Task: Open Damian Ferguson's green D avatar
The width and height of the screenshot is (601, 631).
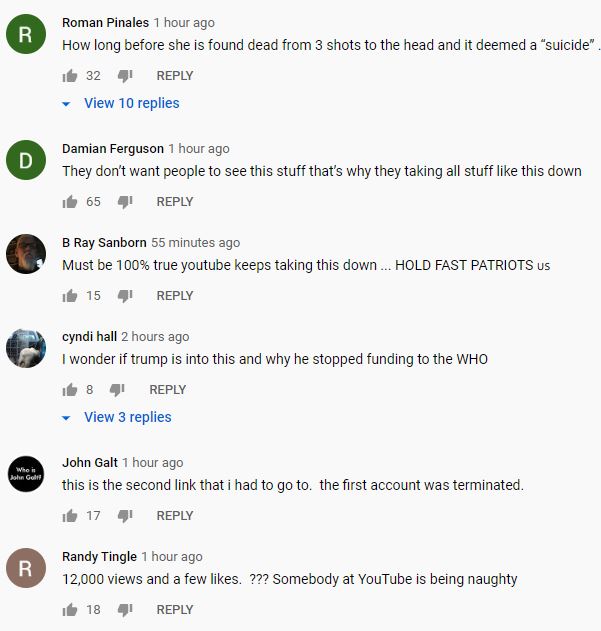Action: click(x=26, y=161)
